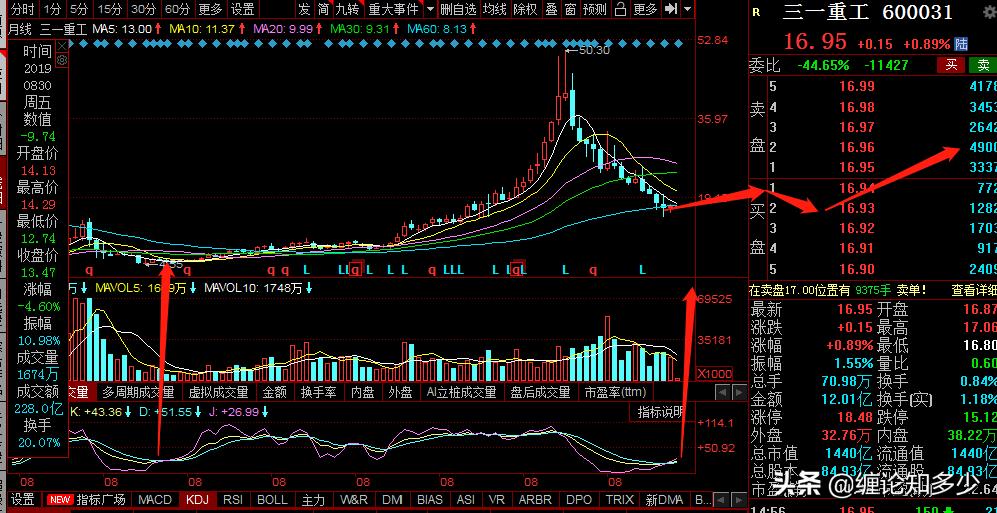Select the 换手率 tab
This screenshot has height=513, width=997.
[x=319, y=392]
